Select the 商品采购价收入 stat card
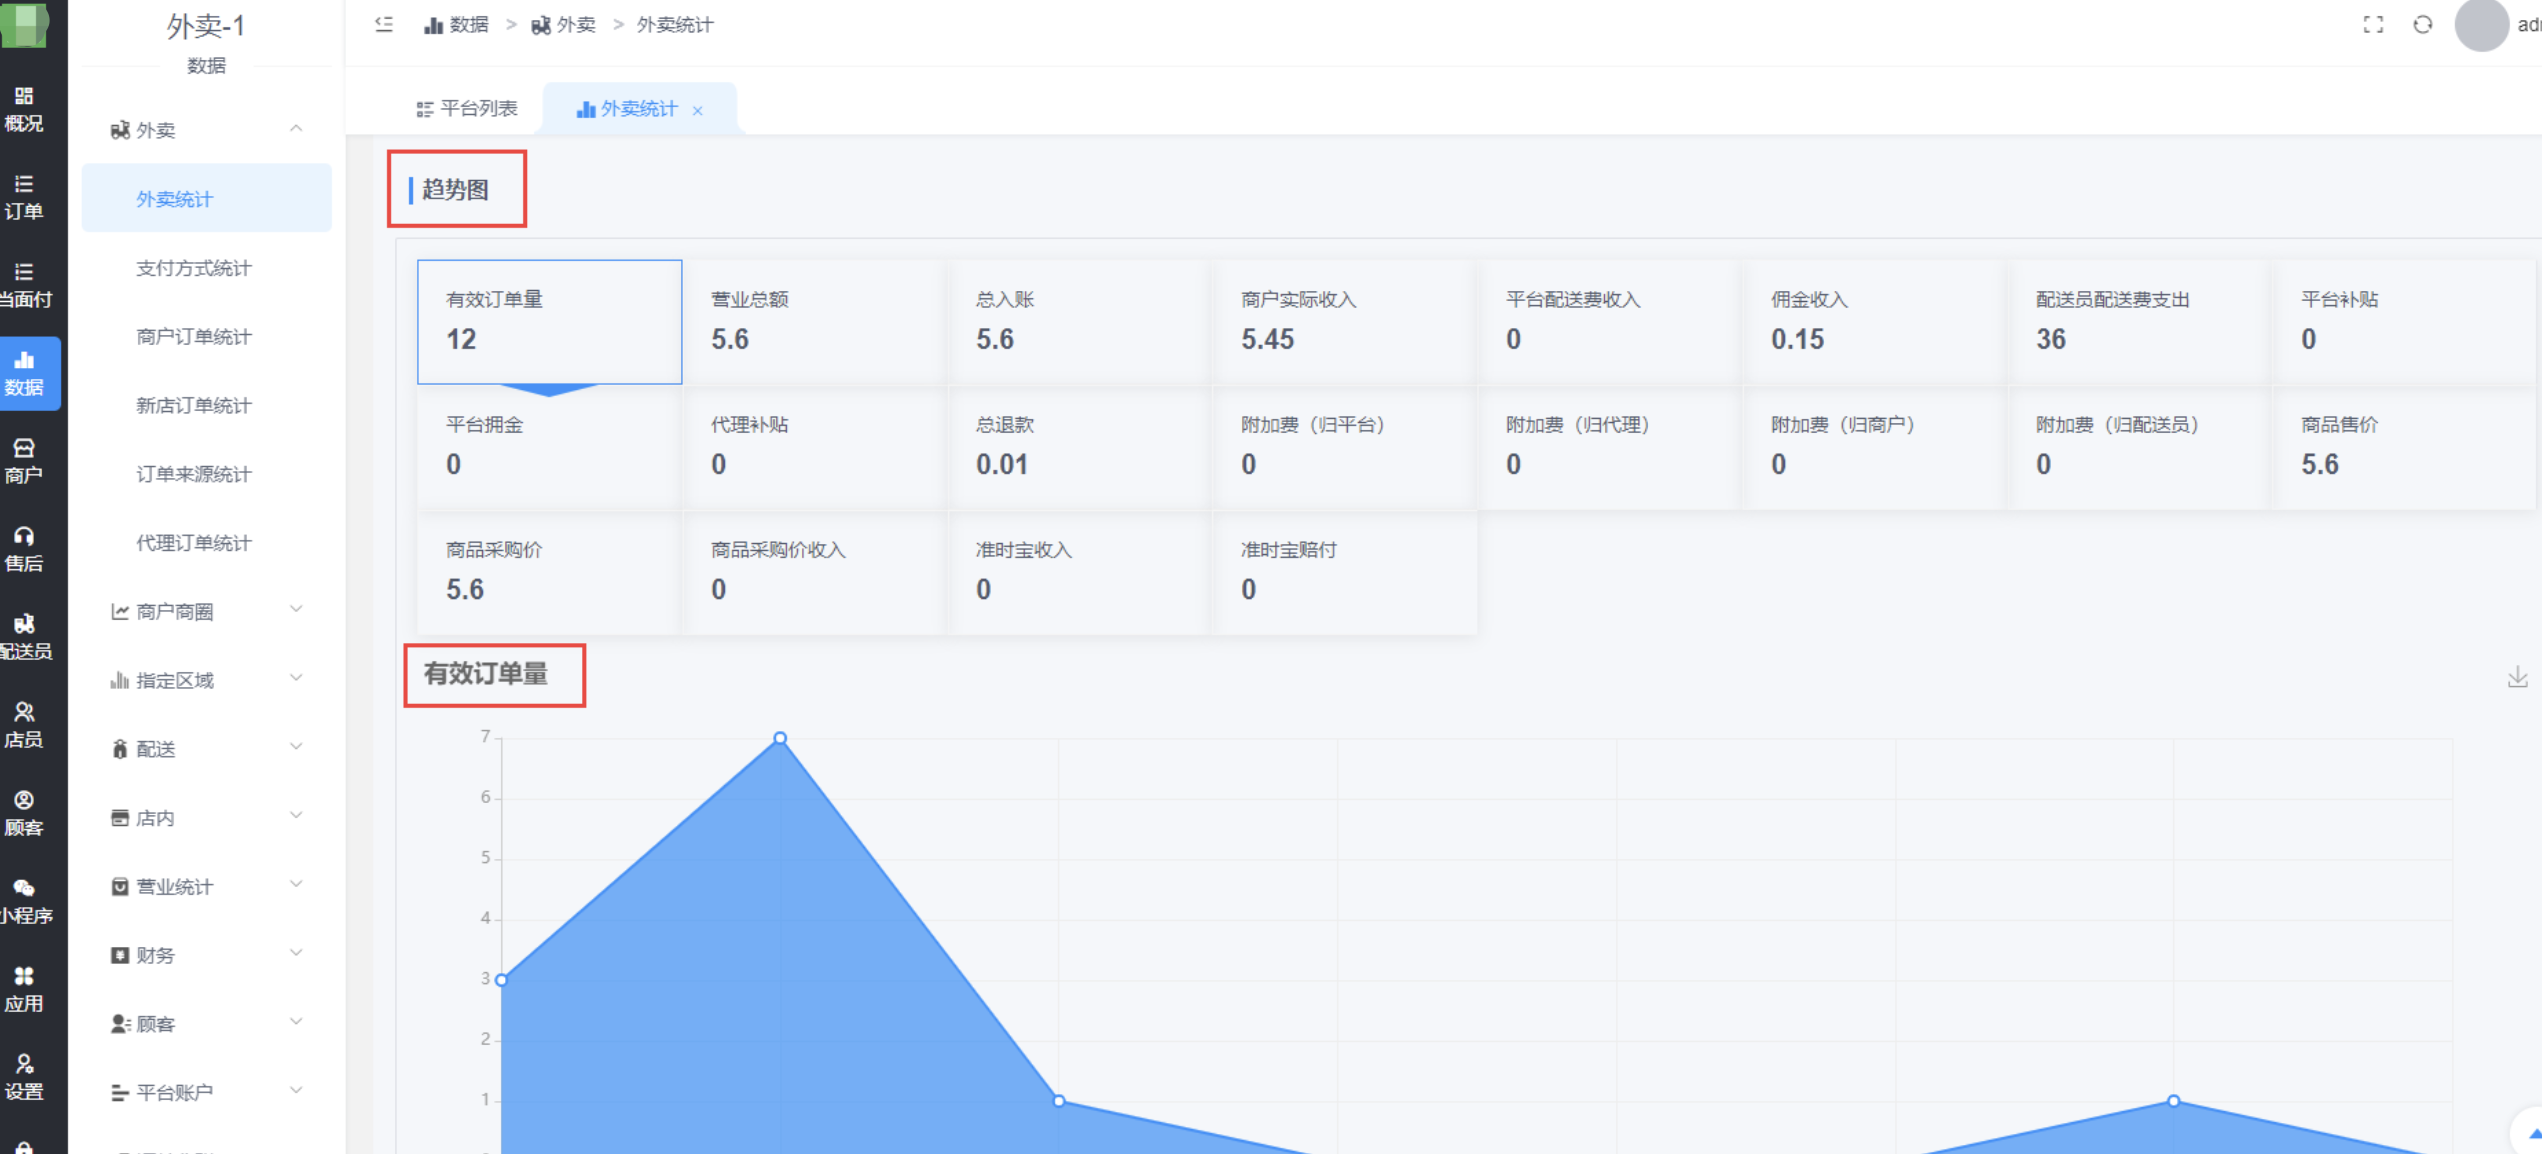The image size is (2542, 1154). (x=814, y=572)
